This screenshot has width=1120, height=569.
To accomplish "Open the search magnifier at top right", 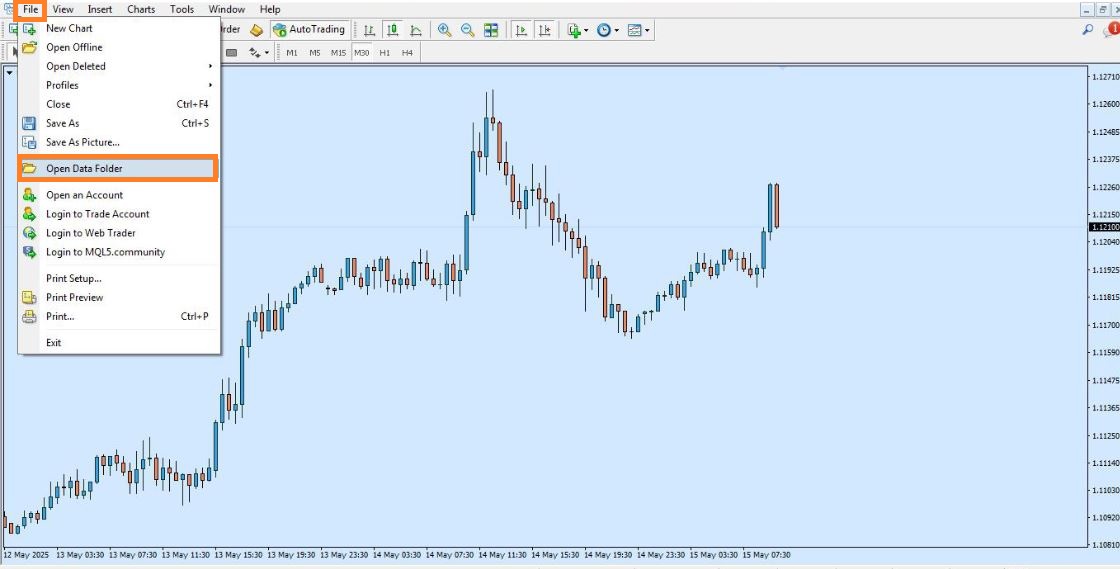I will coord(1088,30).
